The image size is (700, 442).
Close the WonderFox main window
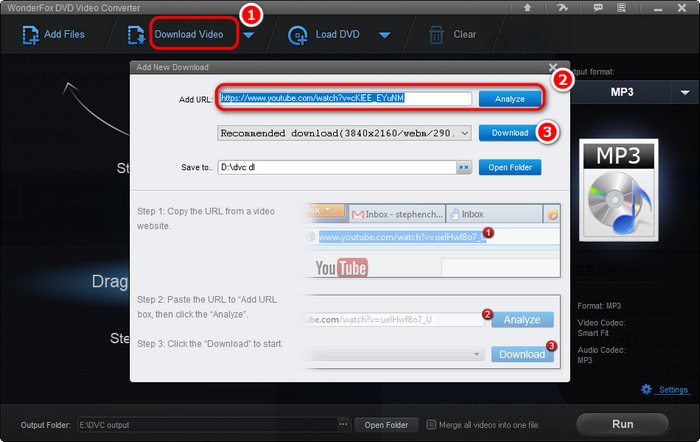682,8
